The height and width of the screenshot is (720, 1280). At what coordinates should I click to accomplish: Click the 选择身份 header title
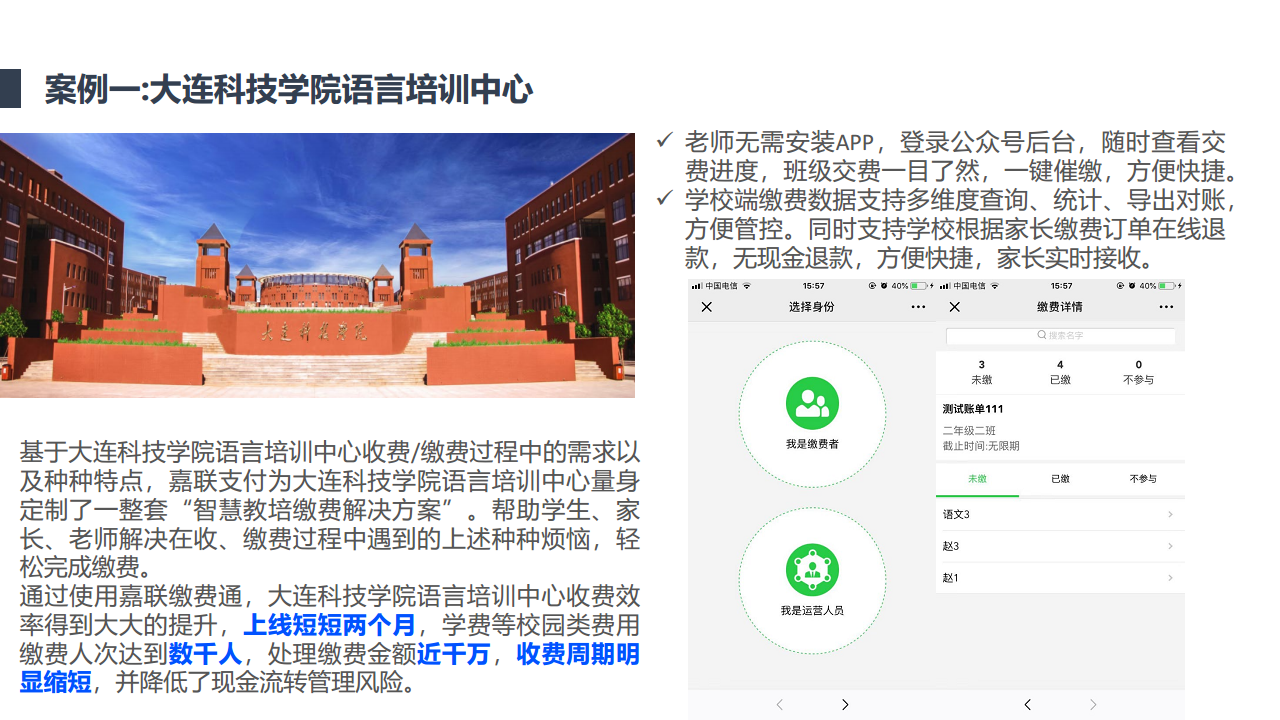[x=811, y=307]
